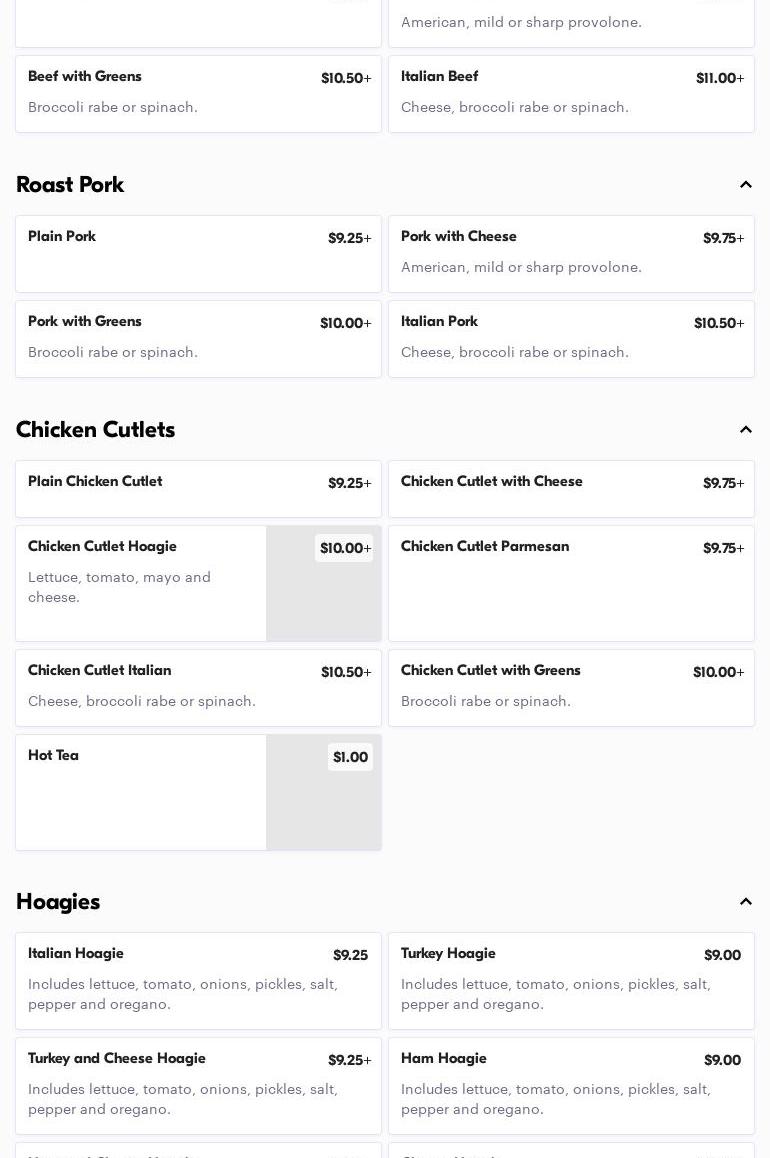Viewport: 770px width, 1158px height.
Task: Choose Turkey and Cheese Hoagie
Action: click(x=198, y=1086)
